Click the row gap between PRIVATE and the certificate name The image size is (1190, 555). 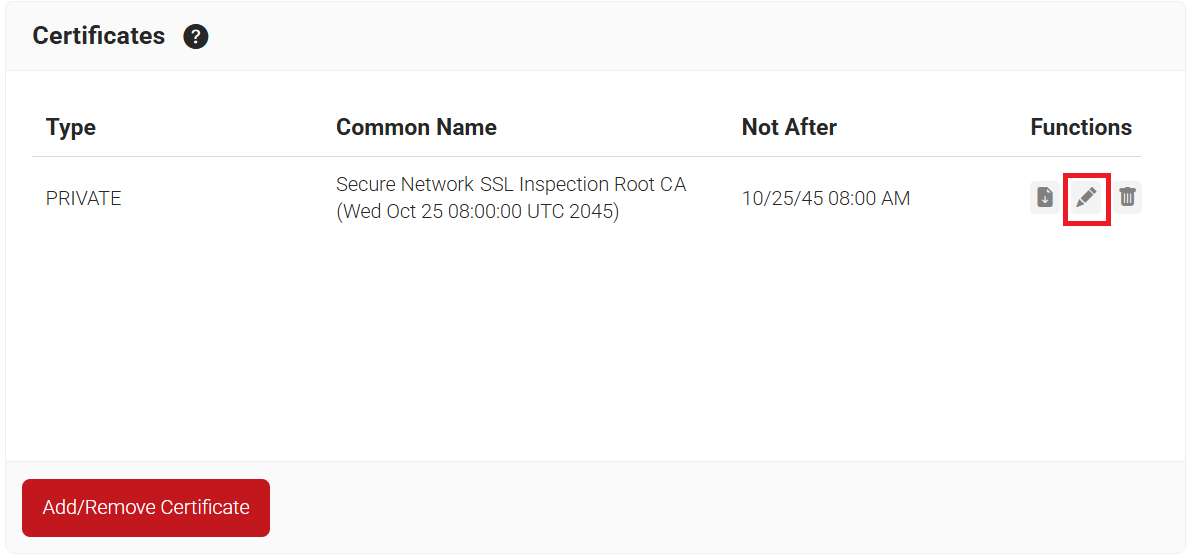[x=230, y=198]
